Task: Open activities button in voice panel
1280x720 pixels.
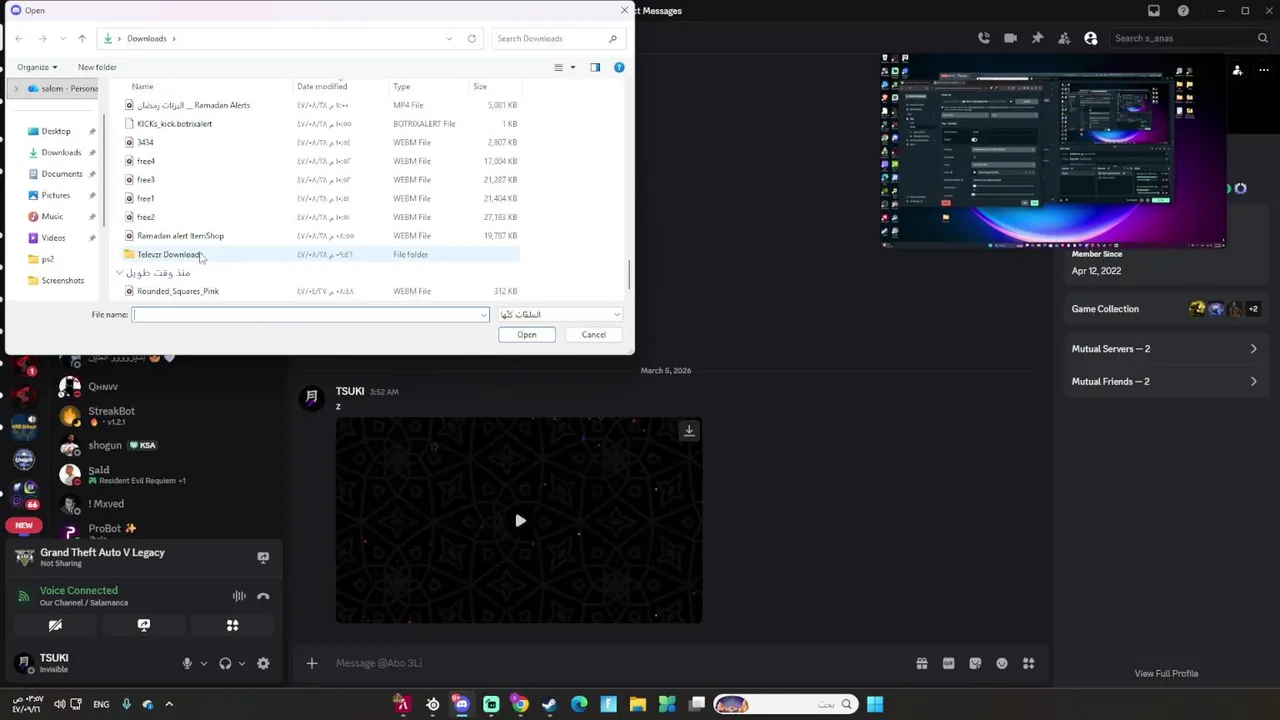Action: [x=232, y=625]
